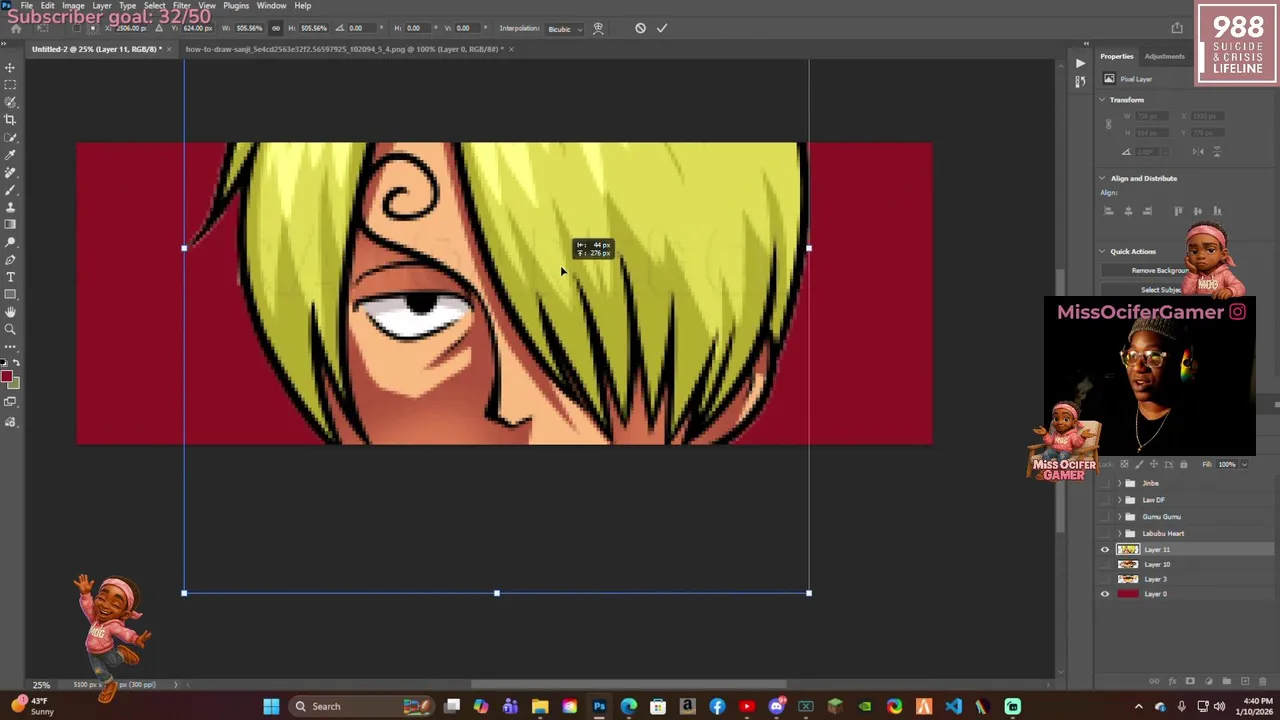Image resolution: width=1280 pixels, height=720 pixels.
Task: Show Layer 3 visibility
Action: pyautogui.click(x=1105, y=579)
